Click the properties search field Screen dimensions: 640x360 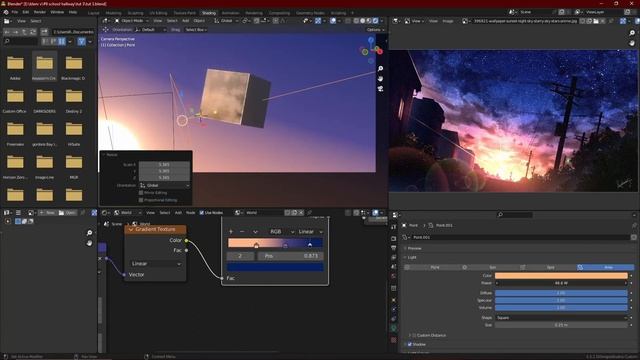[515, 215]
